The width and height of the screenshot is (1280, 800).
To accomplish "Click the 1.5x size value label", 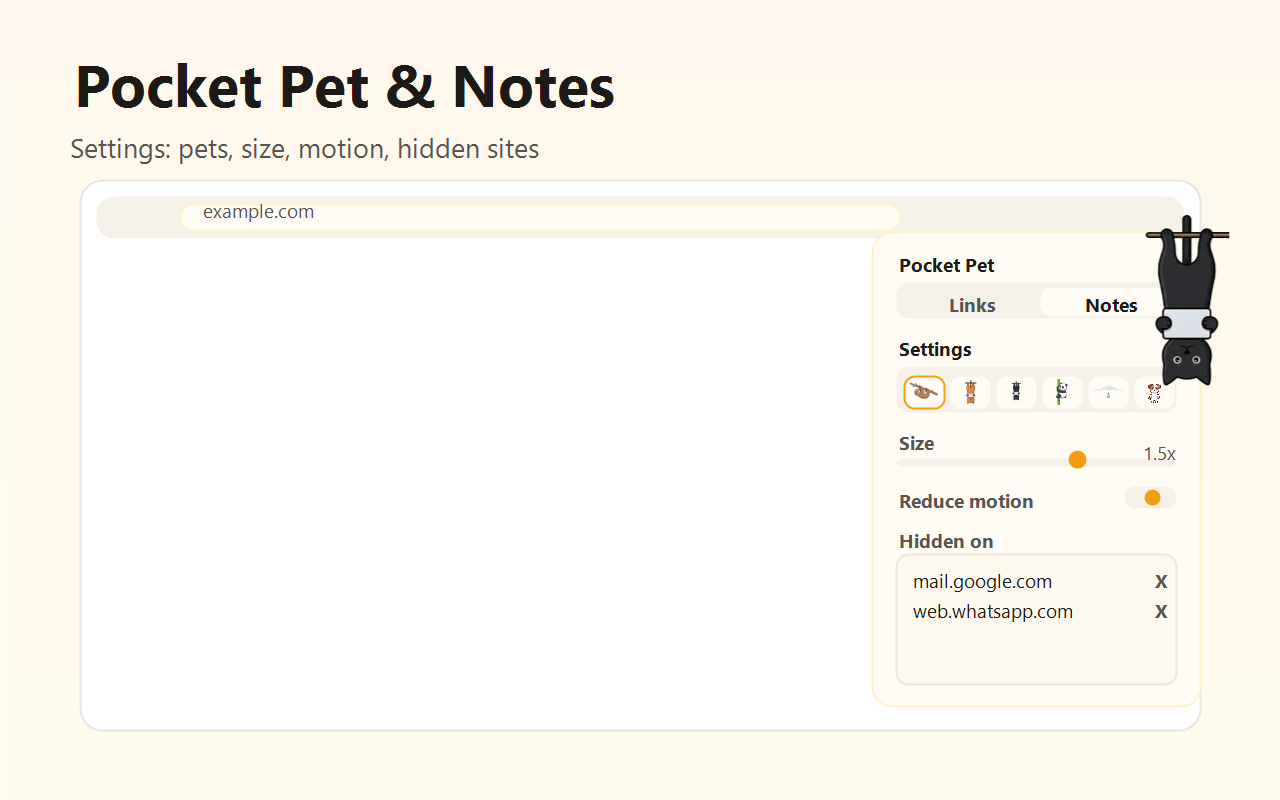I will pyautogui.click(x=1158, y=453).
